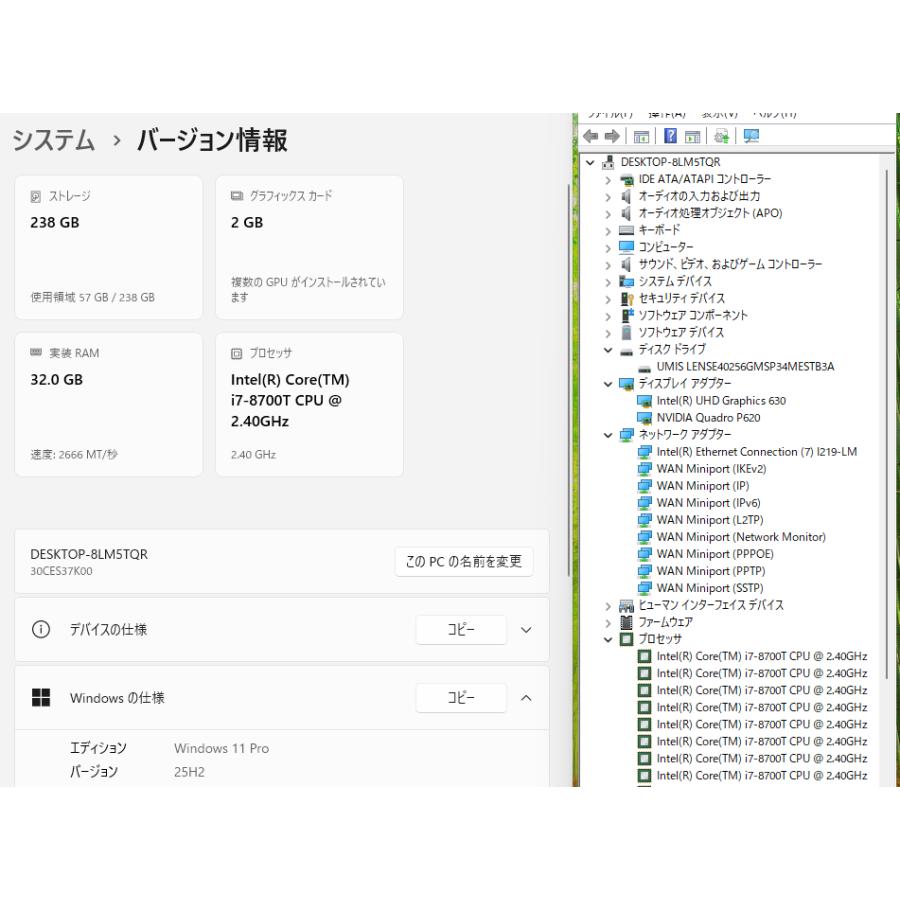Select WAN Miniport (SSTP) entry
The image size is (900, 900).
[710, 588]
